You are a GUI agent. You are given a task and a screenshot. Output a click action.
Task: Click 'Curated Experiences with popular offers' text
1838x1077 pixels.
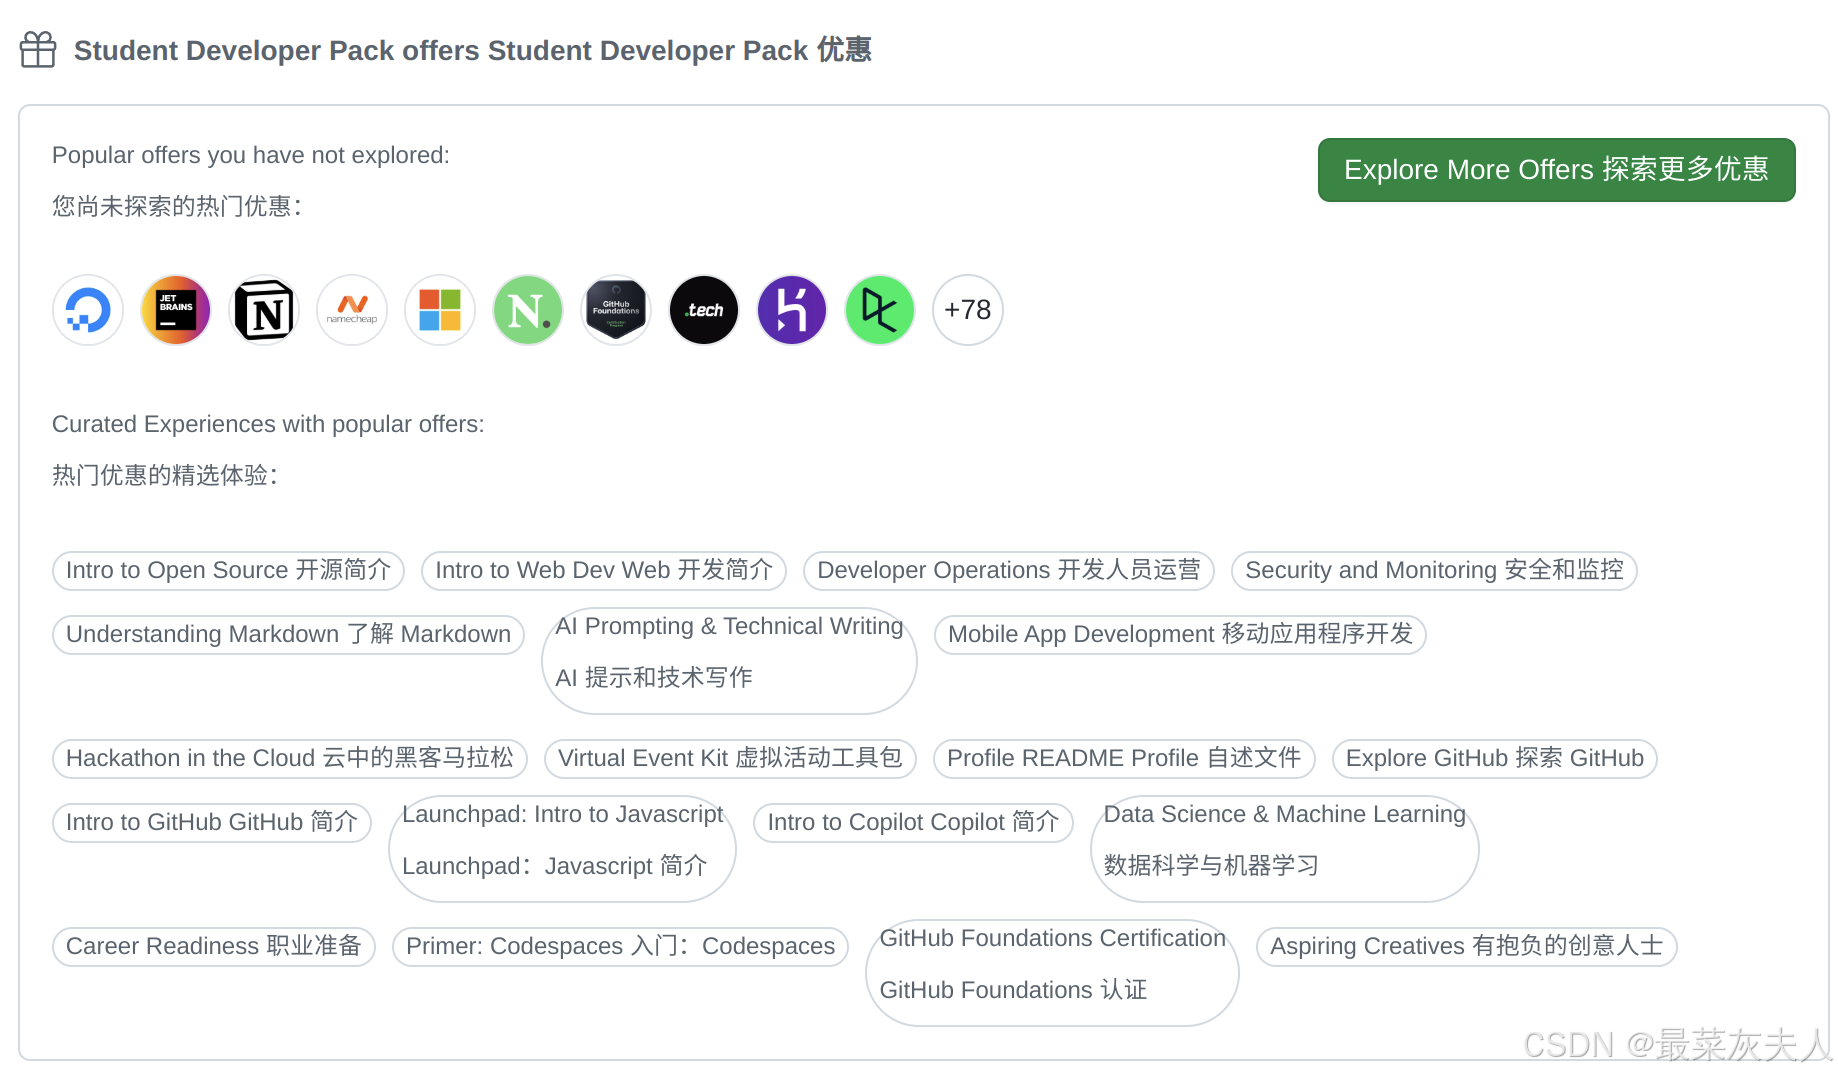(268, 424)
